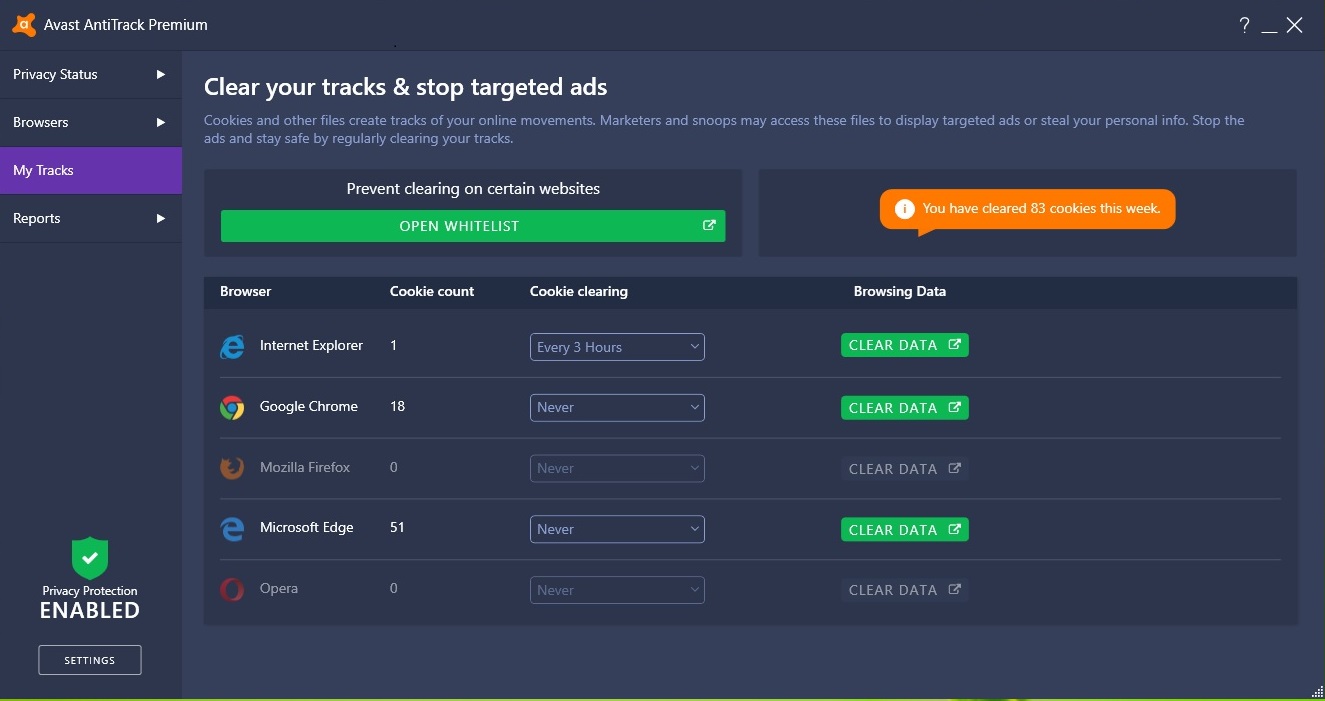This screenshot has width=1325, height=701.
Task: Open help via question mark icon
Action: (x=1244, y=26)
